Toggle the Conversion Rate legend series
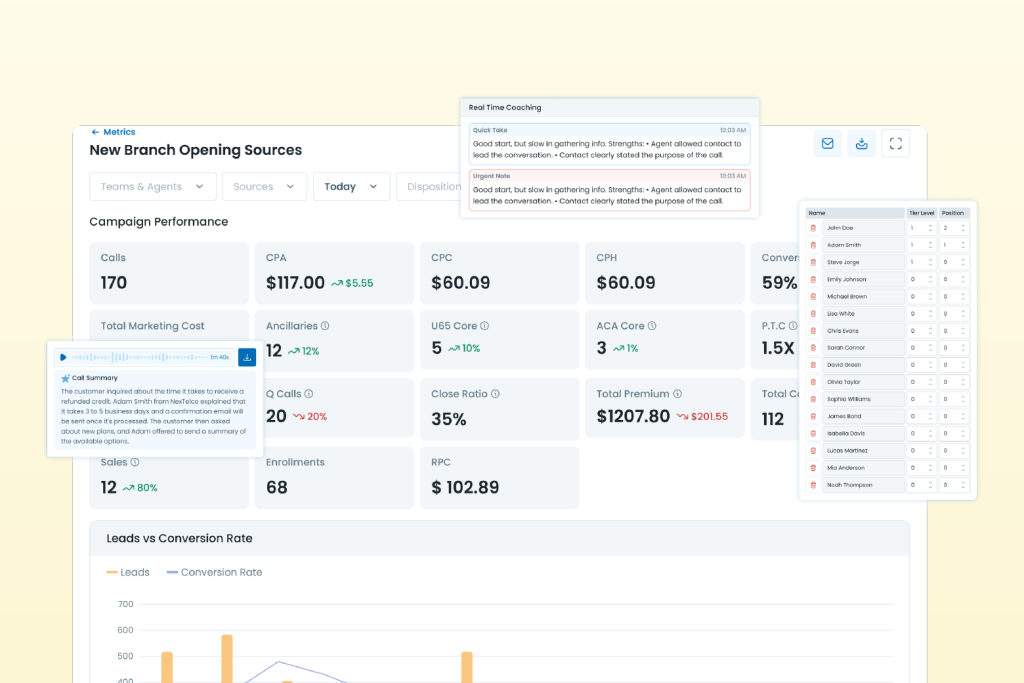This screenshot has height=683, width=1024. pyautogui.click(x=214, y=573)
